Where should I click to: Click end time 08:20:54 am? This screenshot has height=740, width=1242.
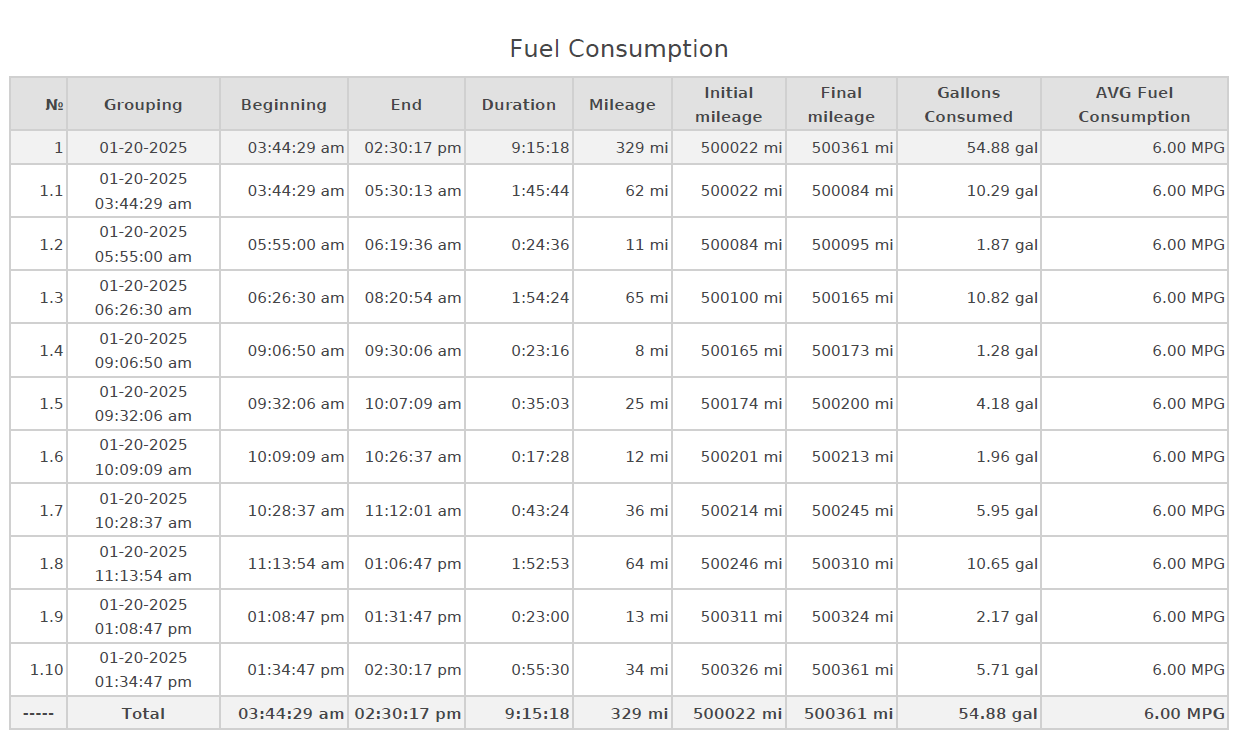[413, 298]
